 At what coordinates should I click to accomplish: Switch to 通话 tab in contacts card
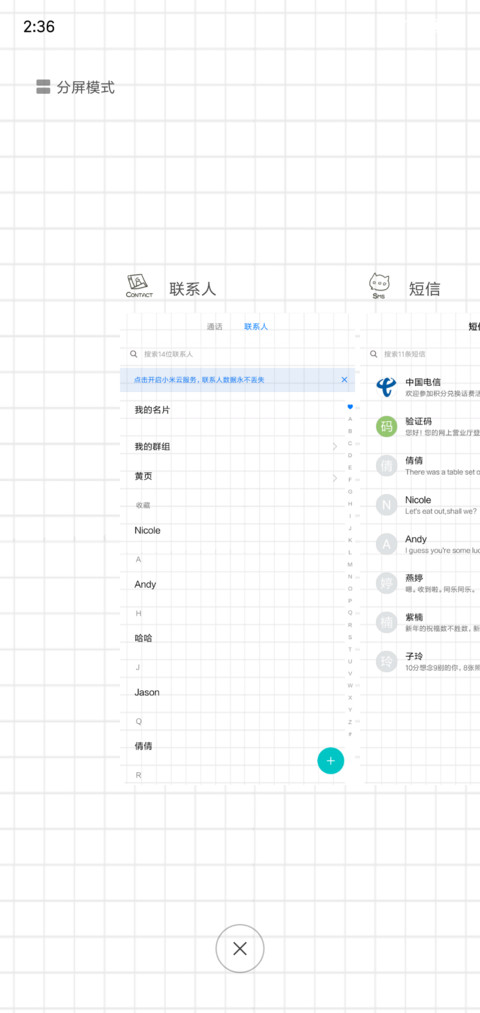tap(214, 327)
